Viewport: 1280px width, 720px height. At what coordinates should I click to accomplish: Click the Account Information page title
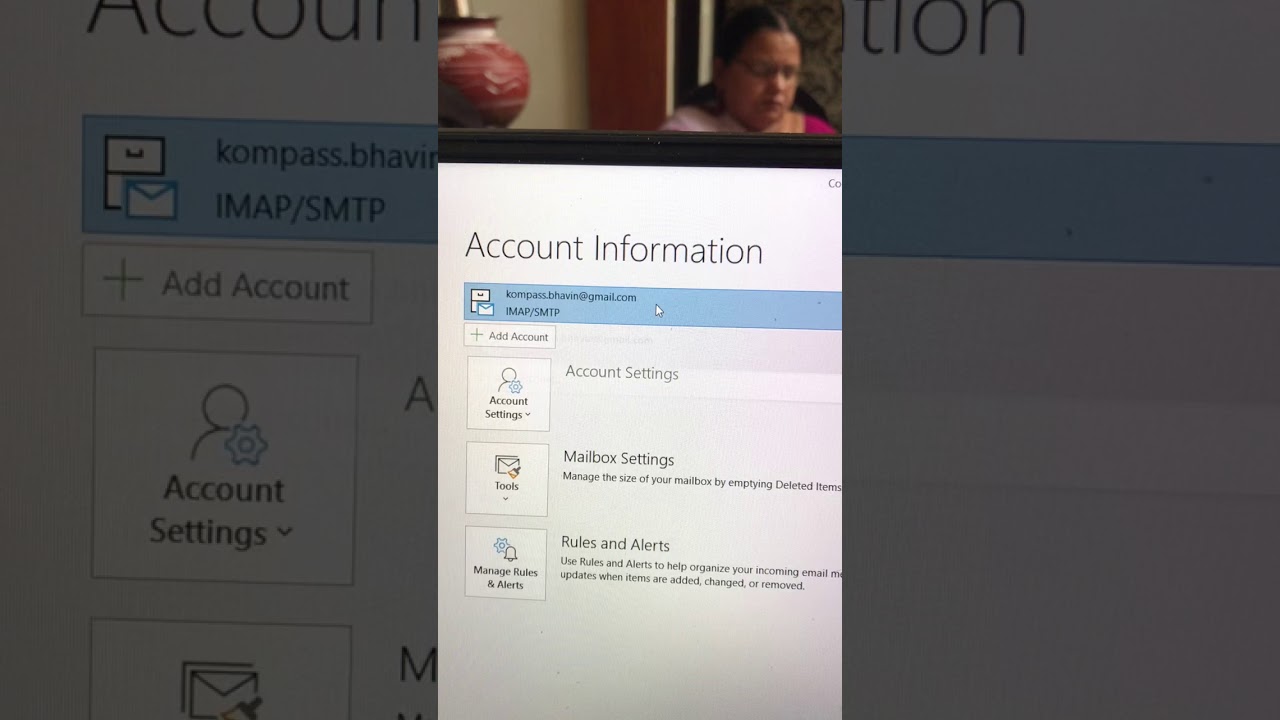click(614, 248)
